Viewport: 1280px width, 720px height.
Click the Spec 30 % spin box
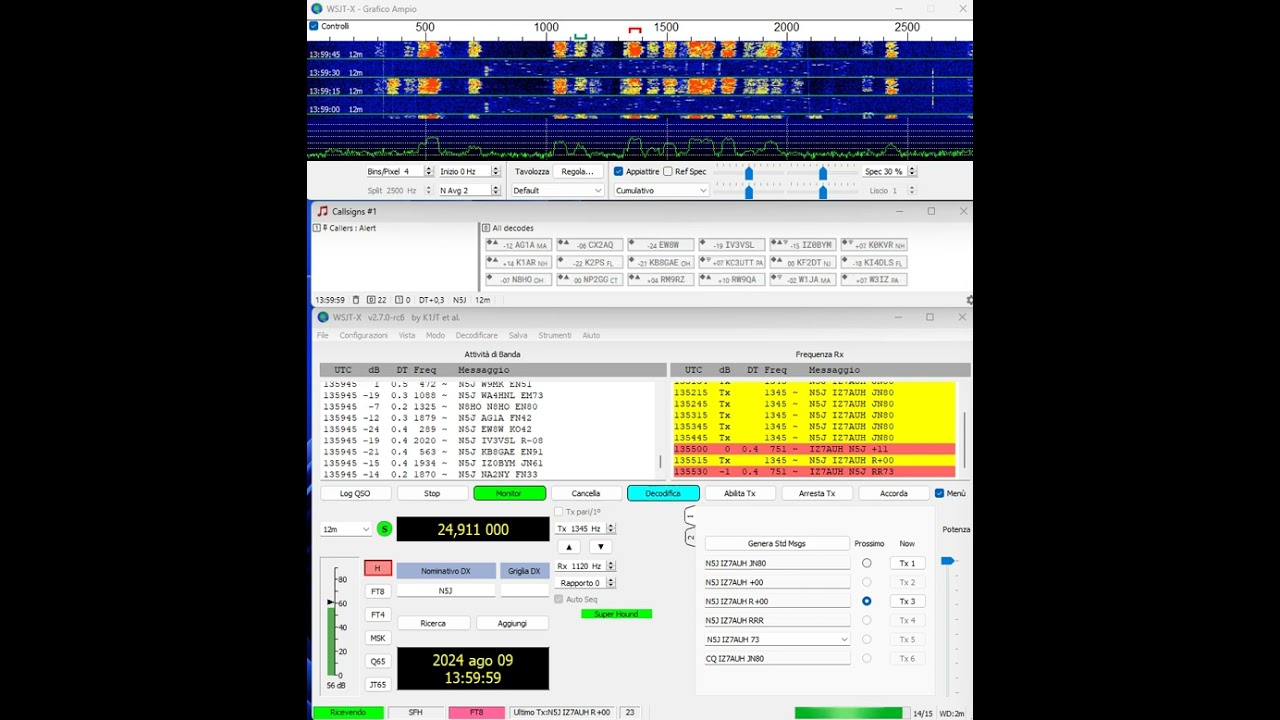point(889,172)
